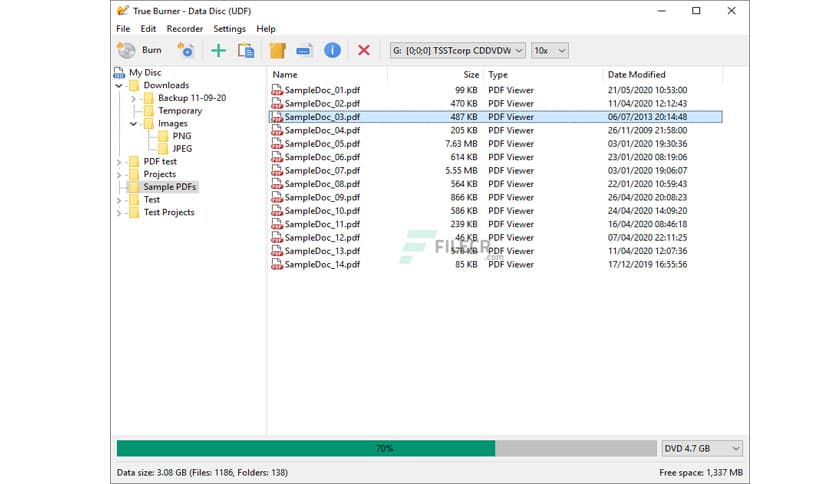
Task: Expand the PDF test folder
Action: (120, 162)
